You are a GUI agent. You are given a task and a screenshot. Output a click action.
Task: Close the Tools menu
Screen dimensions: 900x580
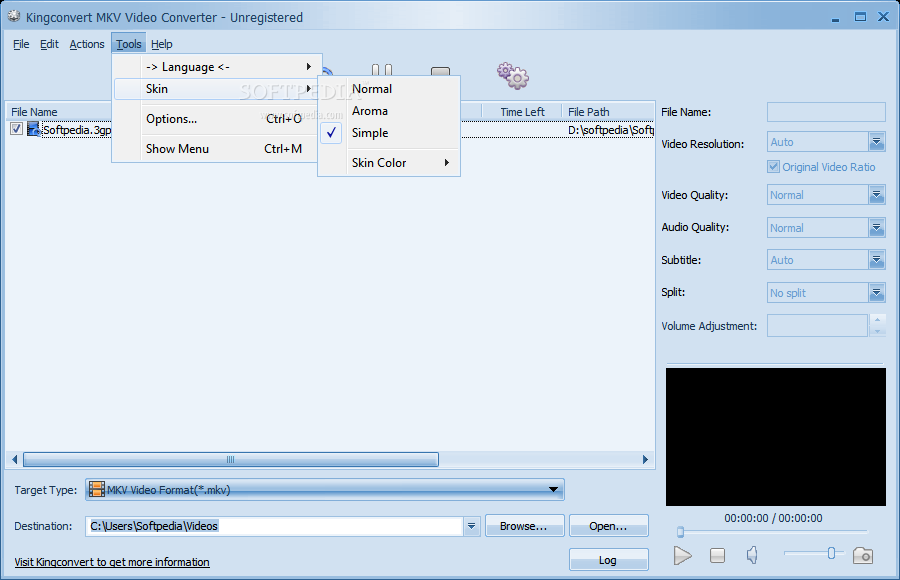click(129, 44)
